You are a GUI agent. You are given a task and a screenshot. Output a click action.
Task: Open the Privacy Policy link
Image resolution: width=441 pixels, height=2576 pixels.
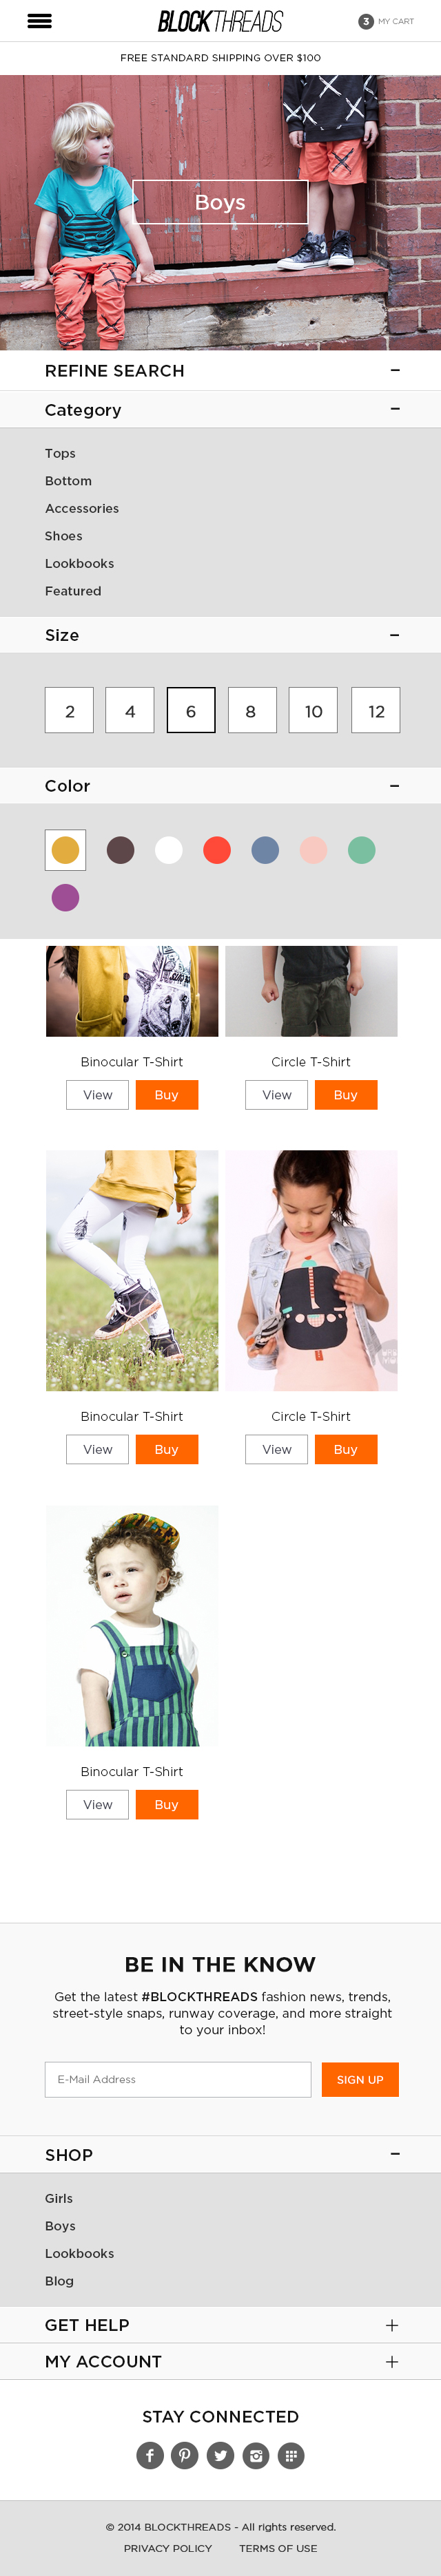[x=168, y=2548]
